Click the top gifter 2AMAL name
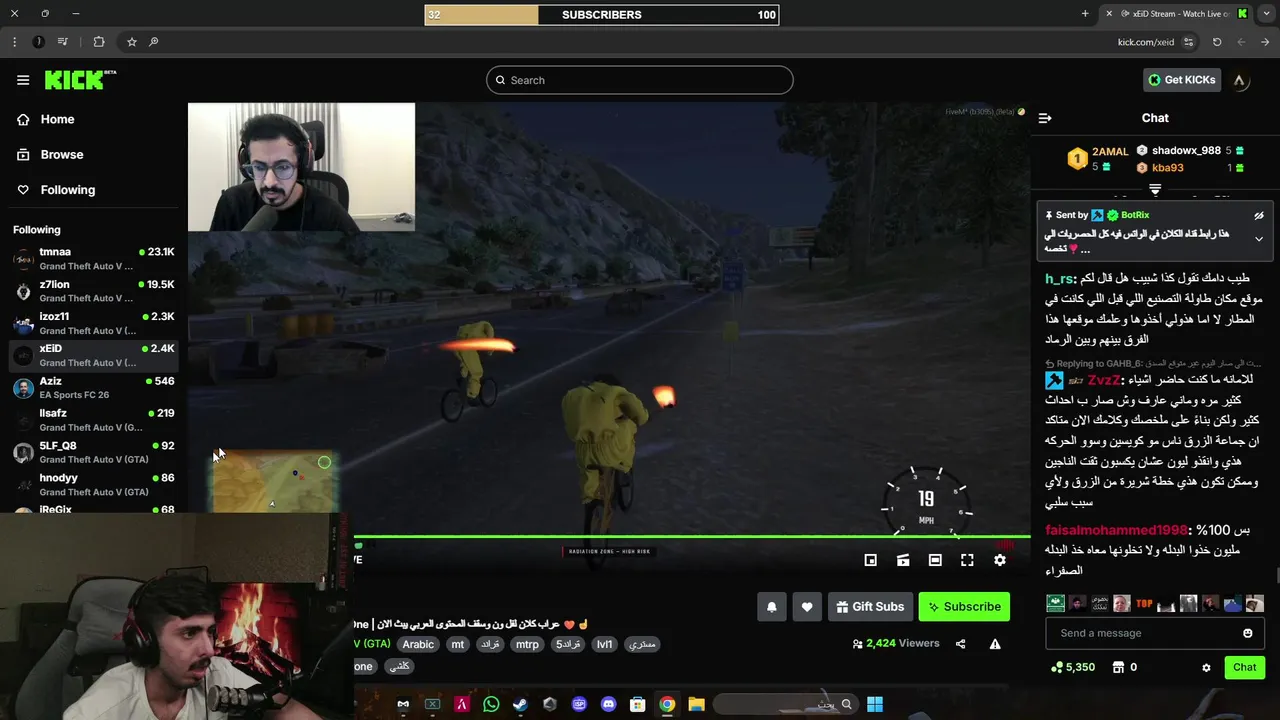 coord(1110,152)
